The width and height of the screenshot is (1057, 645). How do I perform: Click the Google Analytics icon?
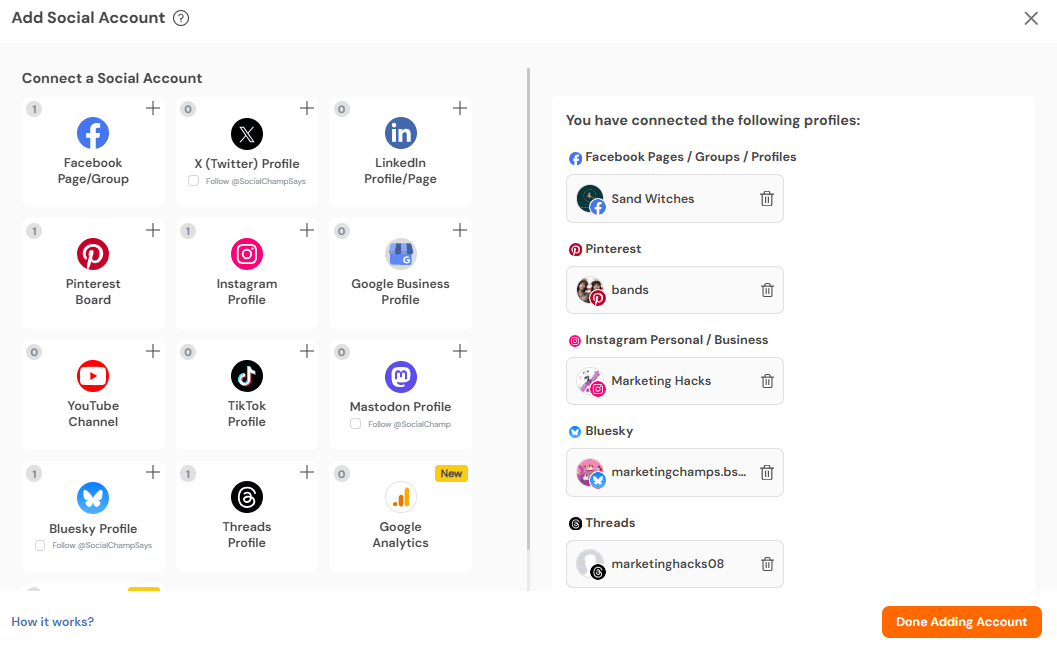point(400,497)
